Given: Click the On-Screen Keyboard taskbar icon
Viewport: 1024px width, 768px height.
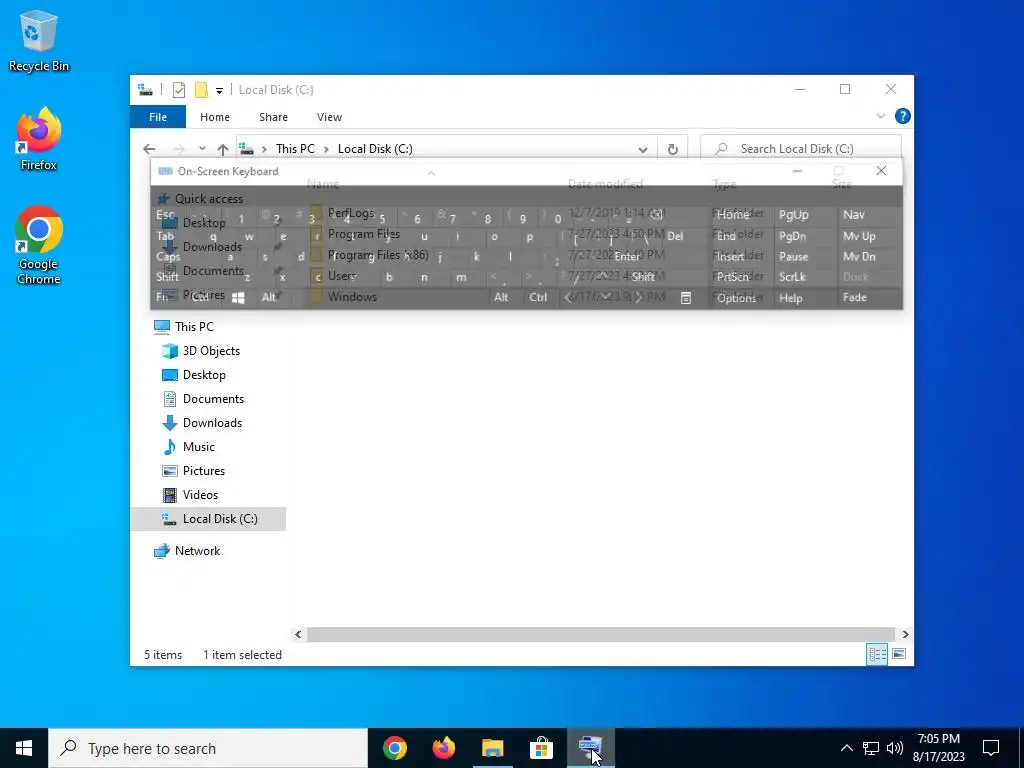Looking at the screenshot, I should coord(590,748).
